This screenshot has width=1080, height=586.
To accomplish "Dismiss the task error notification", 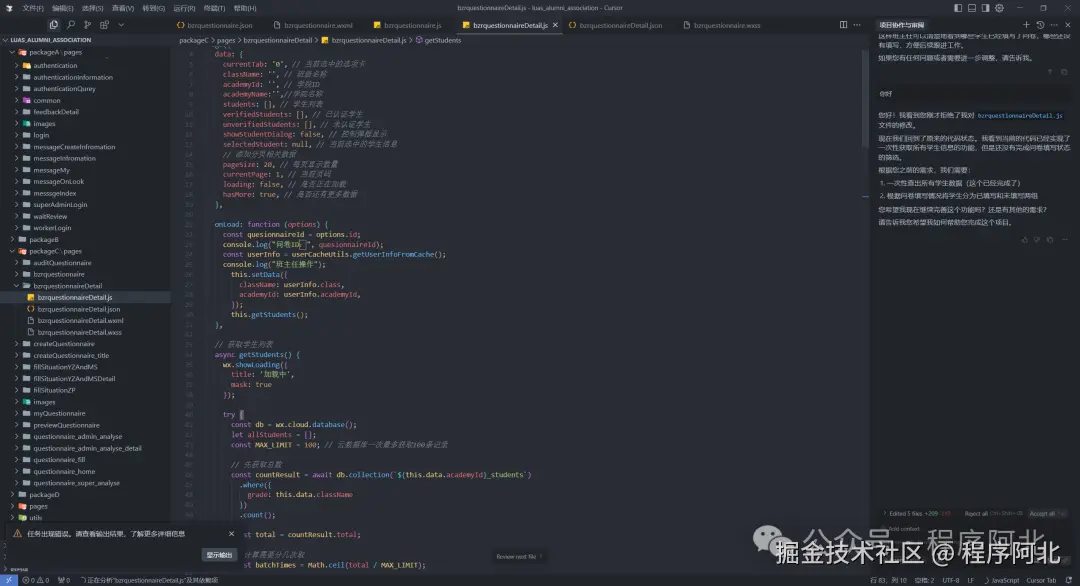I will tap(231, 534).
